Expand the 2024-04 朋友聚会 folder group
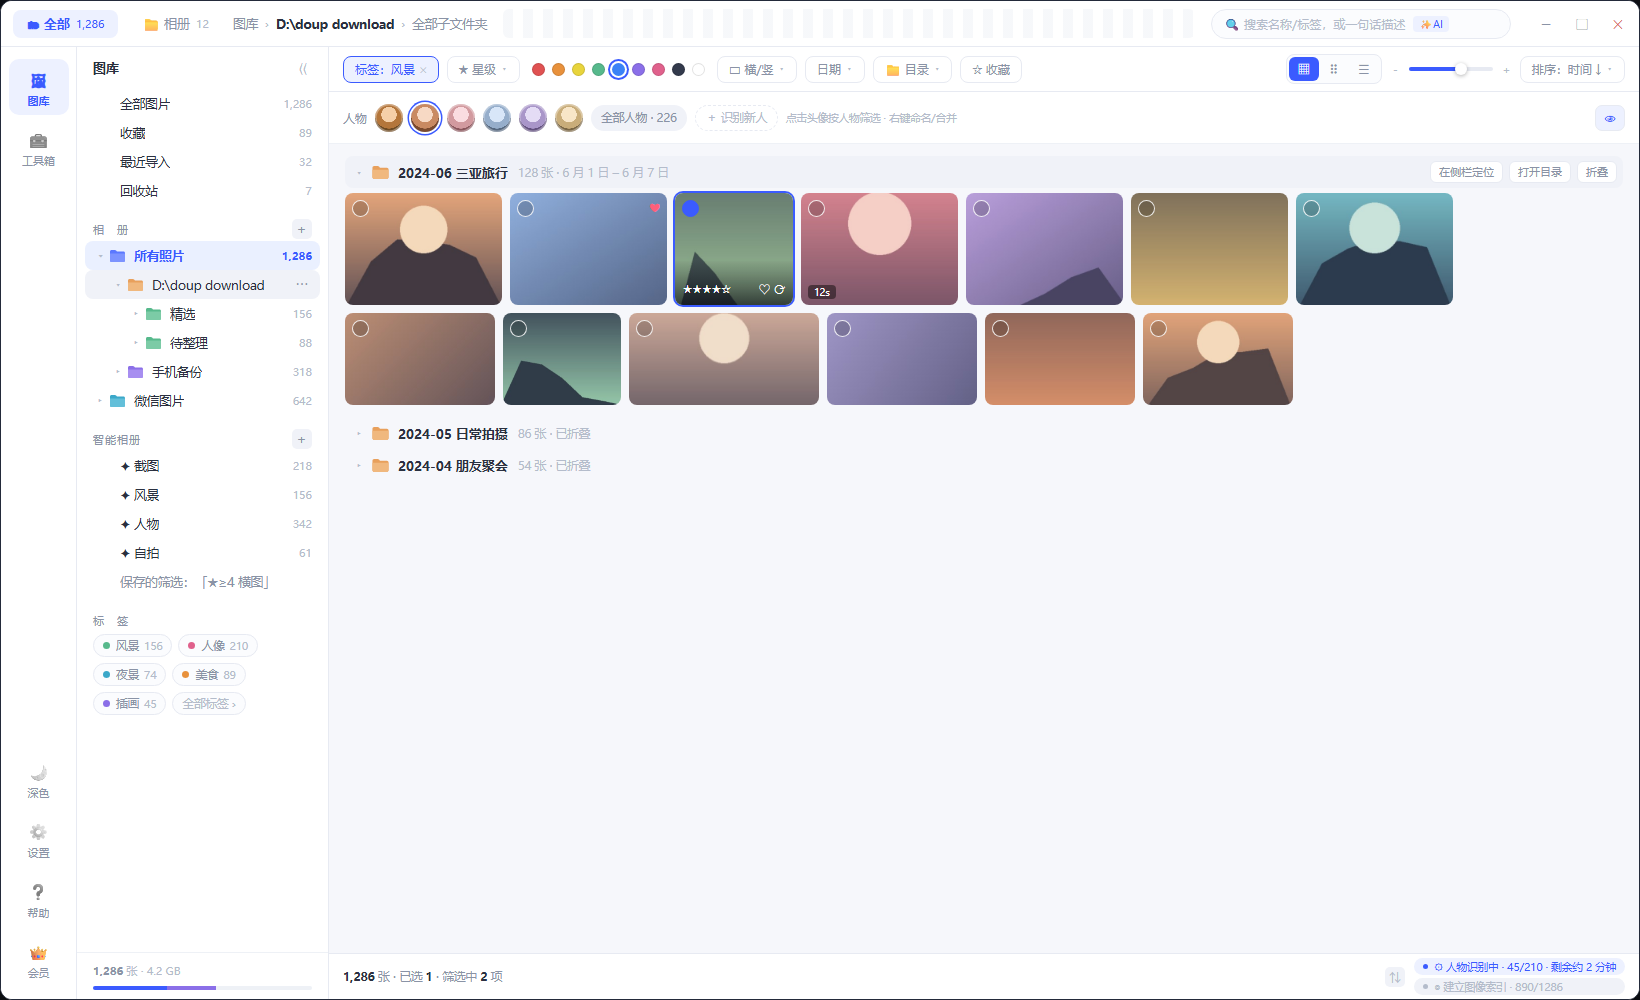This screenshot has height=1000, width=1640. 359,466
